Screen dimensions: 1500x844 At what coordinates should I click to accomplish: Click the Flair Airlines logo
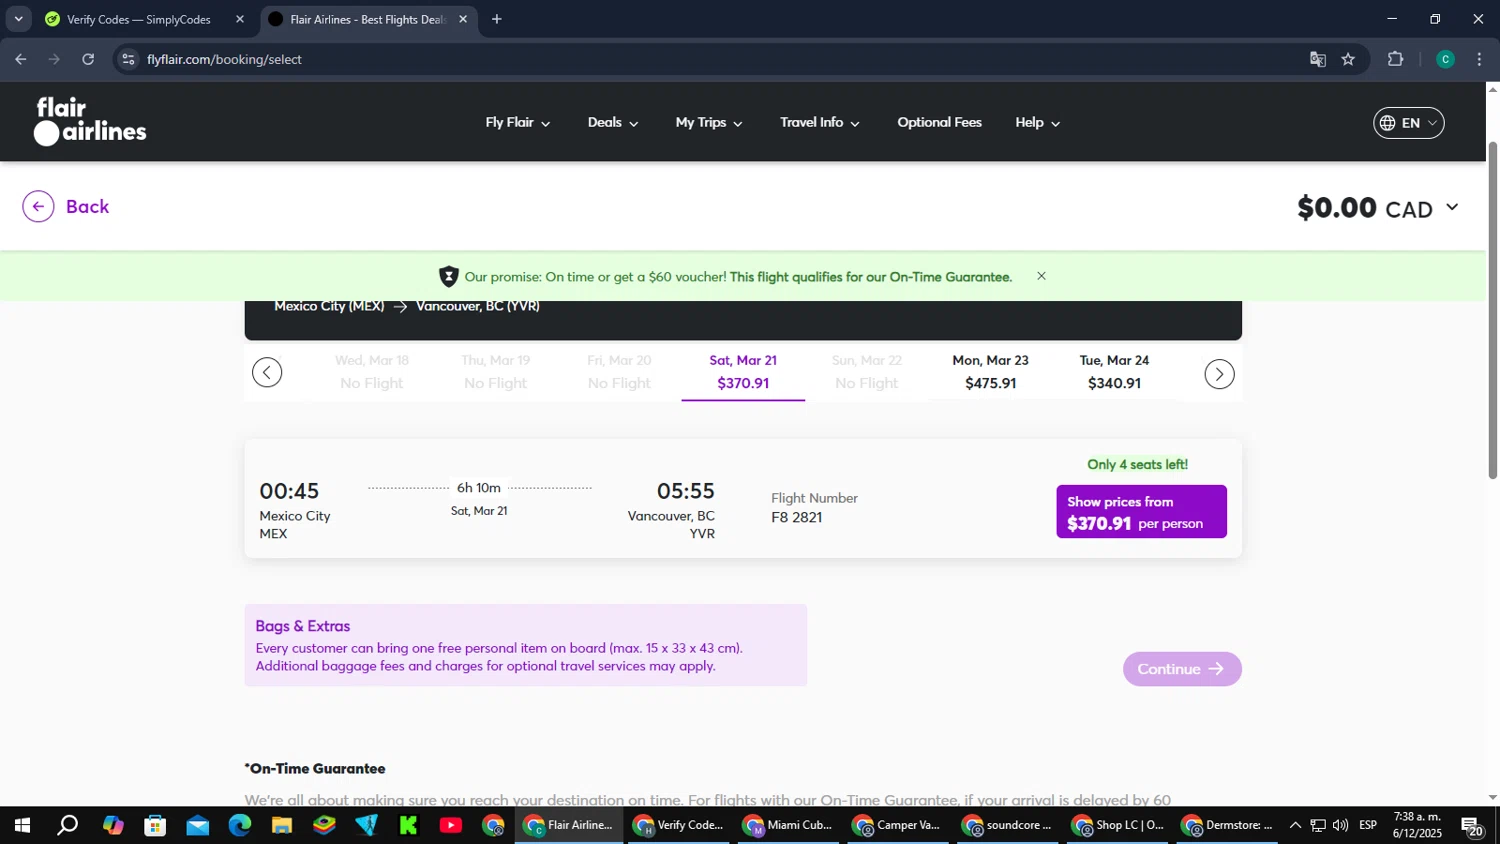pyautogui.click(x=90, y=121)
